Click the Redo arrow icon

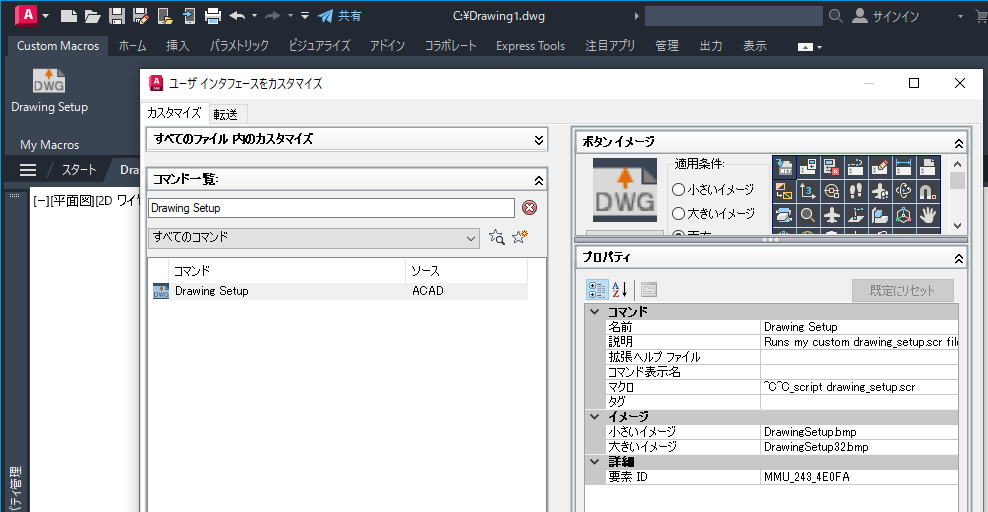pyautogui.click(x=273, y=16)
